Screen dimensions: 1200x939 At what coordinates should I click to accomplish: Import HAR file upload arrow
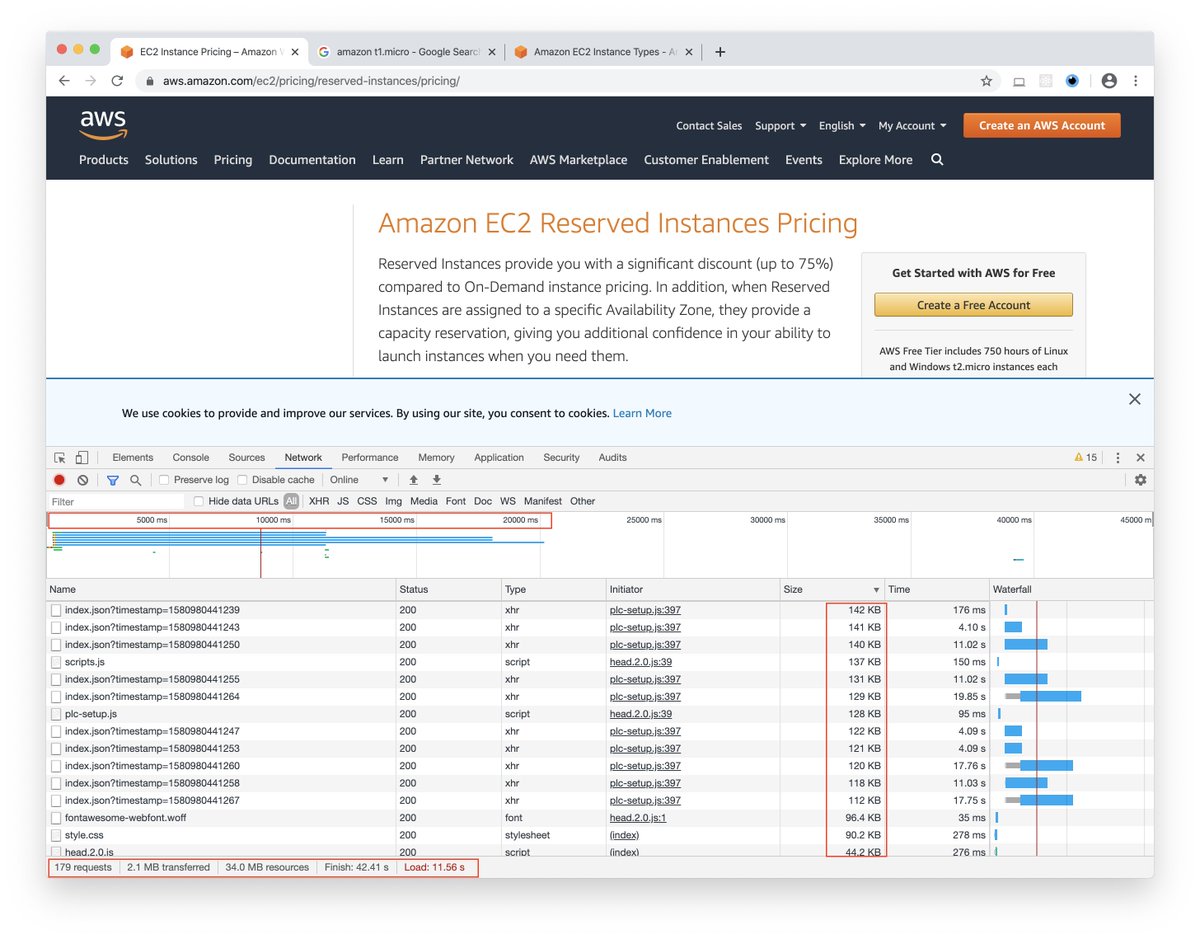pos(414,480)
